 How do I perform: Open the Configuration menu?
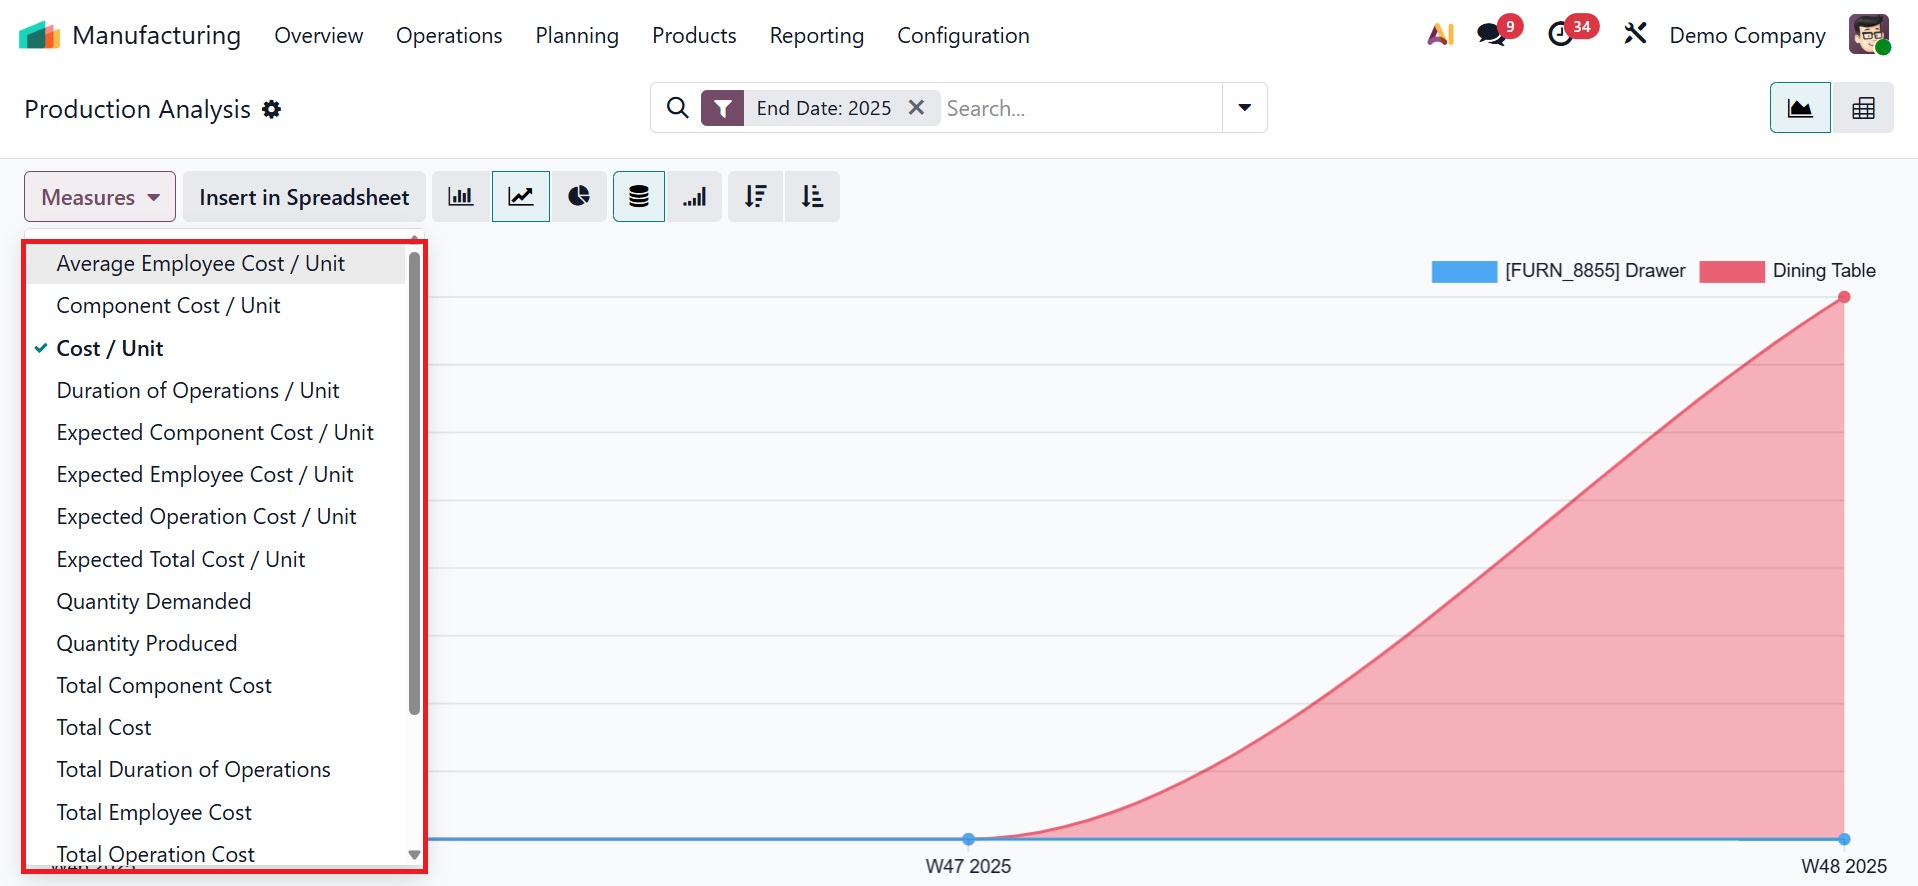(963, 35)
